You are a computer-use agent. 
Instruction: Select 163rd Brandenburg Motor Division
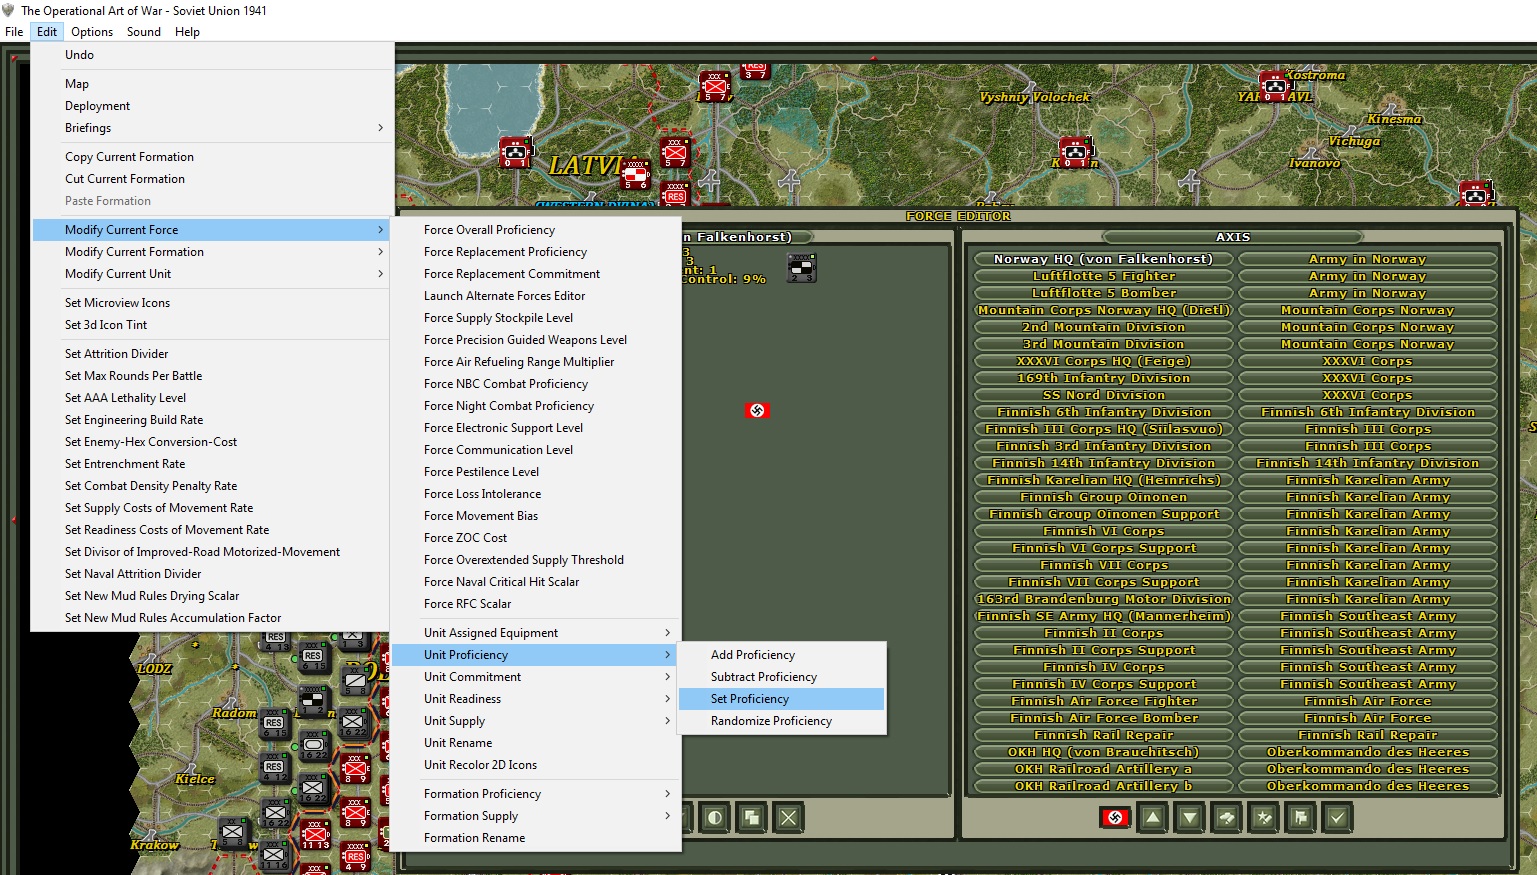click(x=1103, y=599)
